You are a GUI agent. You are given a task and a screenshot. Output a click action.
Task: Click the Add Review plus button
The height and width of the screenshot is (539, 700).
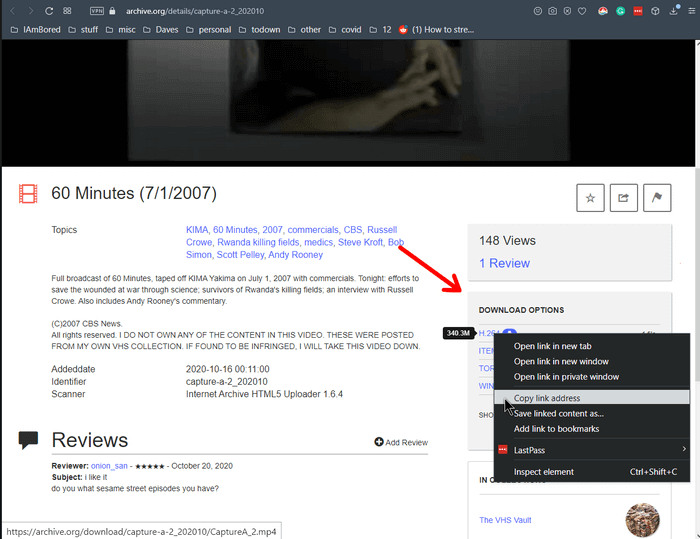401,442
